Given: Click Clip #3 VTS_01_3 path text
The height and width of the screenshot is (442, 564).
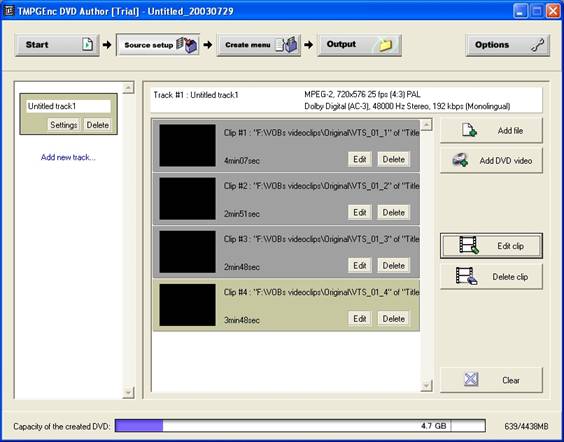Looking at the screenshot, I should 321,239.
